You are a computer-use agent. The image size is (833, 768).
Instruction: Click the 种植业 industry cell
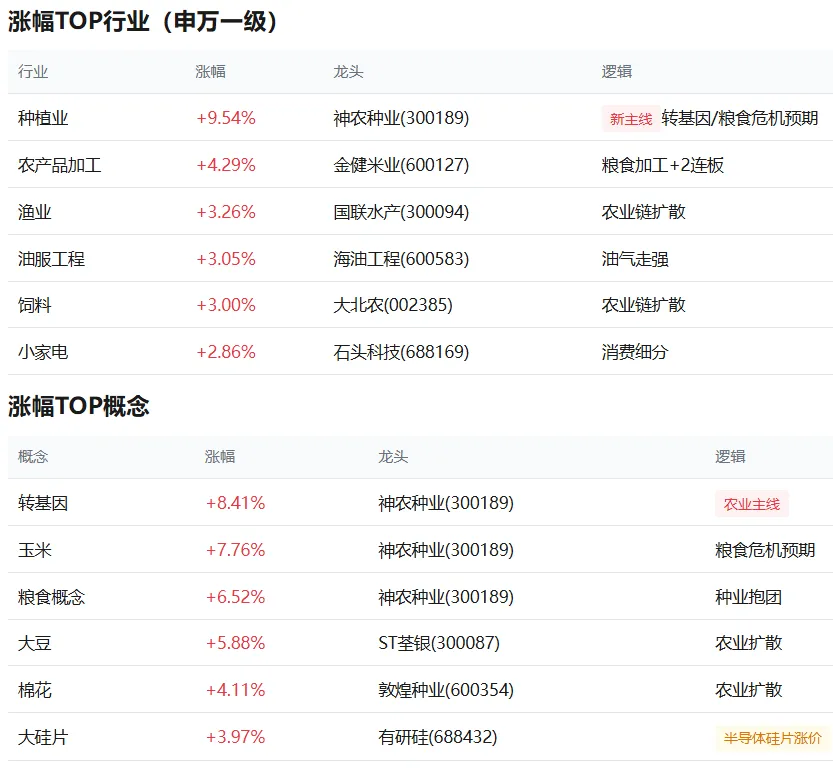click(43, 118)
